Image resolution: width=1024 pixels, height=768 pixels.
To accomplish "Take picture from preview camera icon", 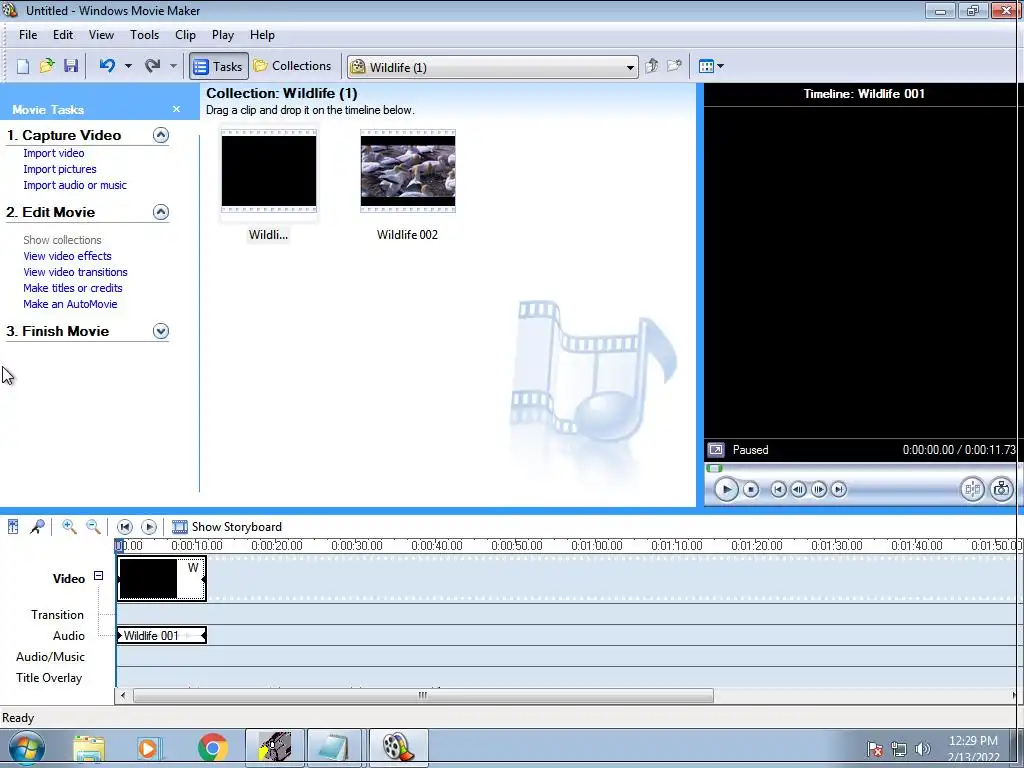I will click(x=1001, y=489).
